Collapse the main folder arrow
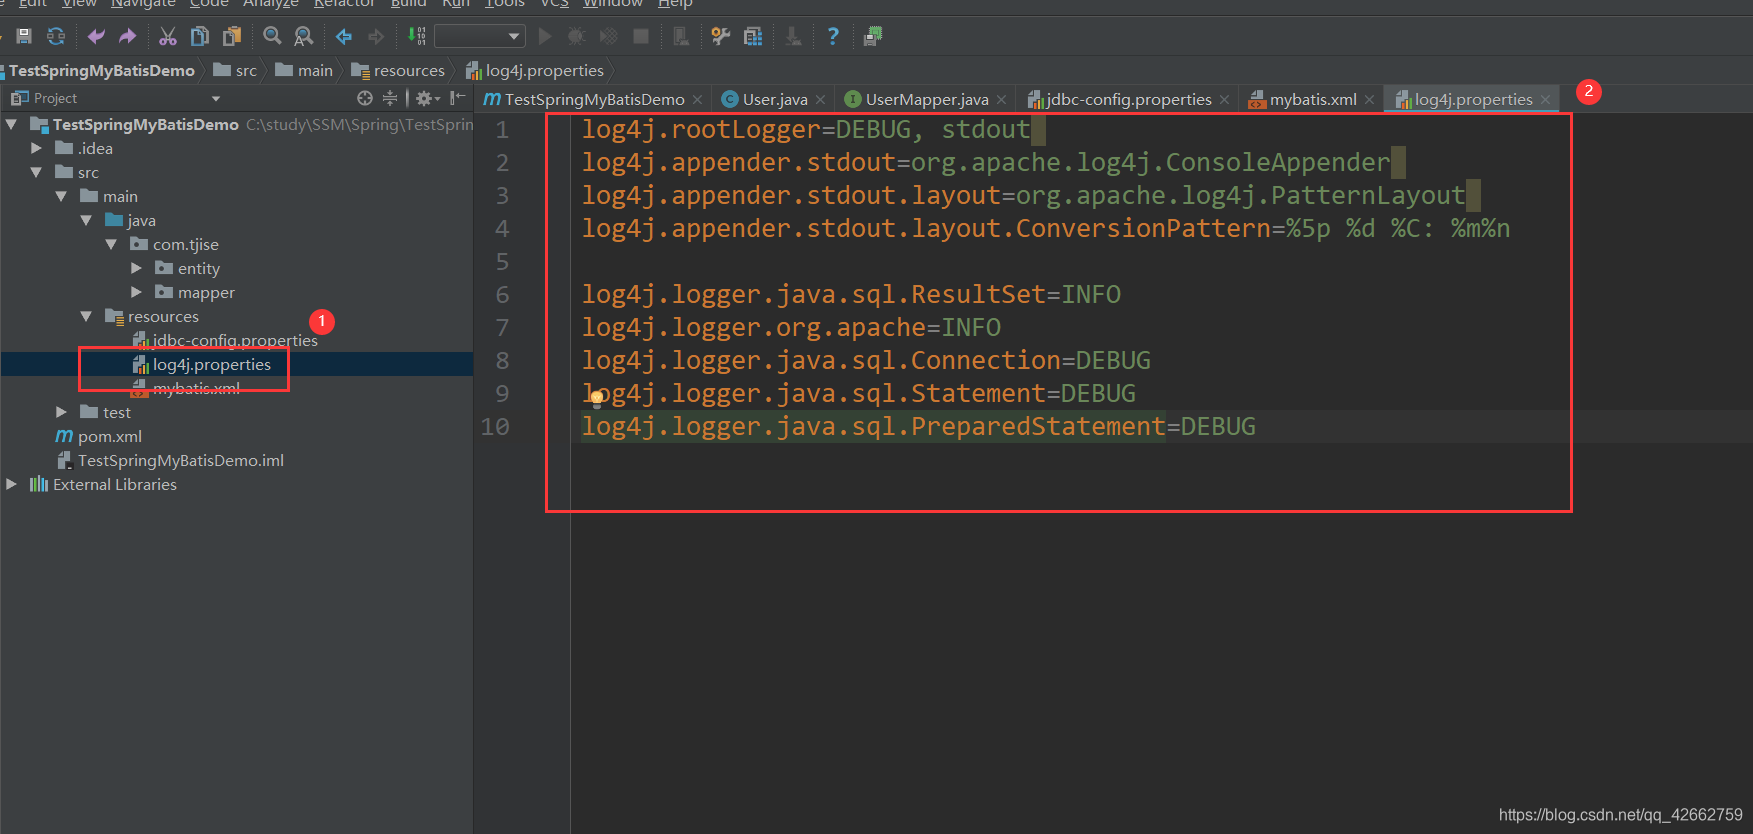1753x834 pixels. [x=62, y=196]
